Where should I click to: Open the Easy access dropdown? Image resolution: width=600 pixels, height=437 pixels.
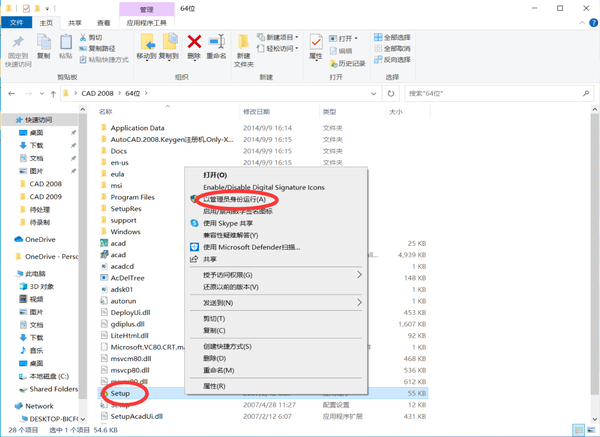click(x=278, y=48)
